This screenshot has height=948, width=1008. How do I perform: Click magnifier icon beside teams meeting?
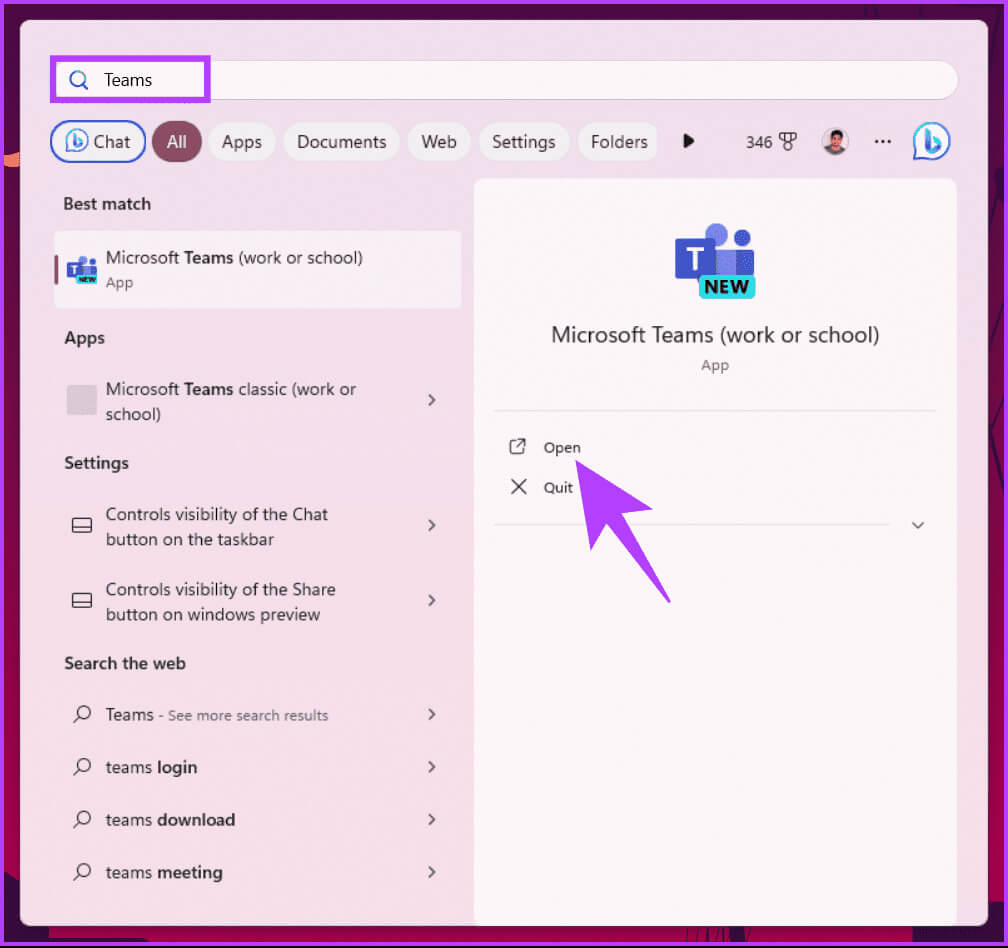click(x=82, y=872)
